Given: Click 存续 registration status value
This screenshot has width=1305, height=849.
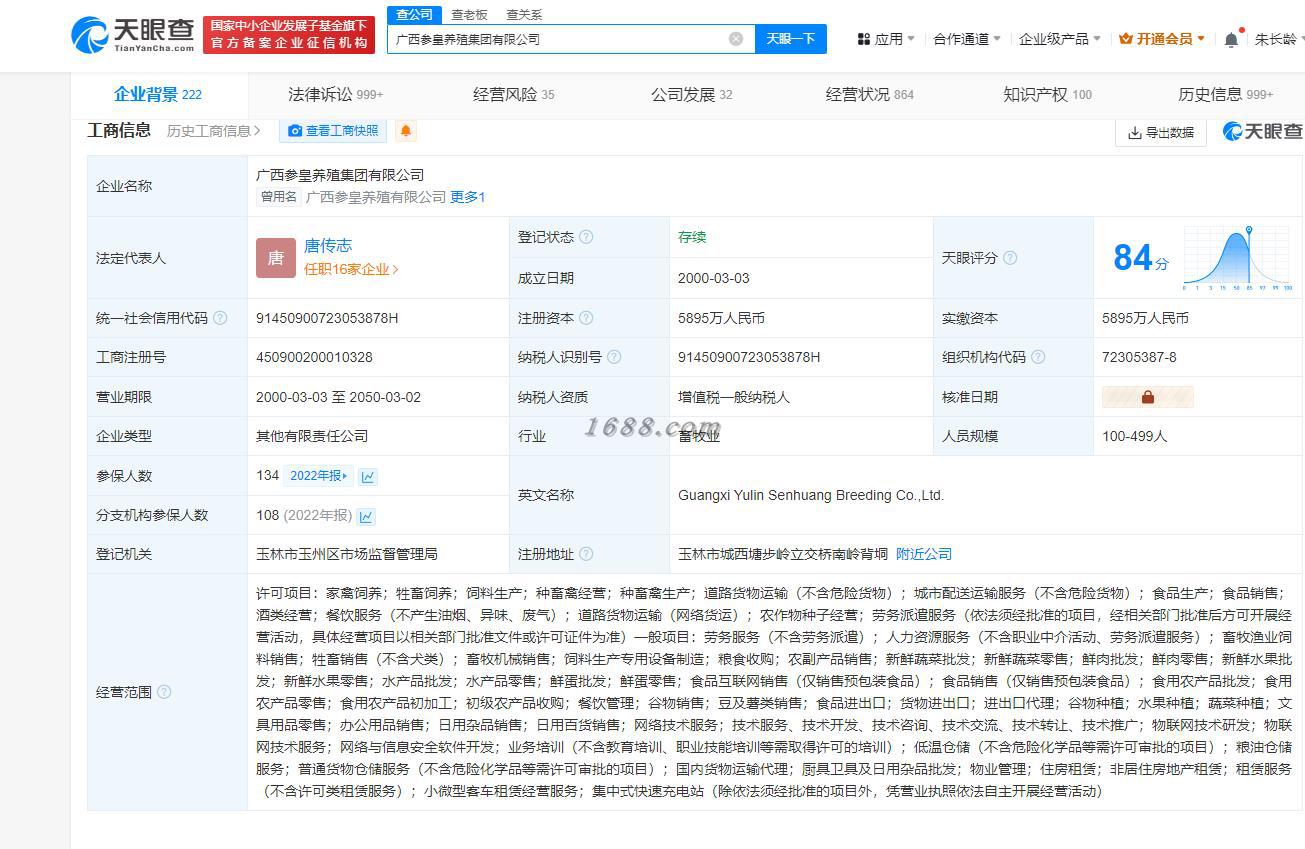Looking at the screenshot, I should click(692, 237).
